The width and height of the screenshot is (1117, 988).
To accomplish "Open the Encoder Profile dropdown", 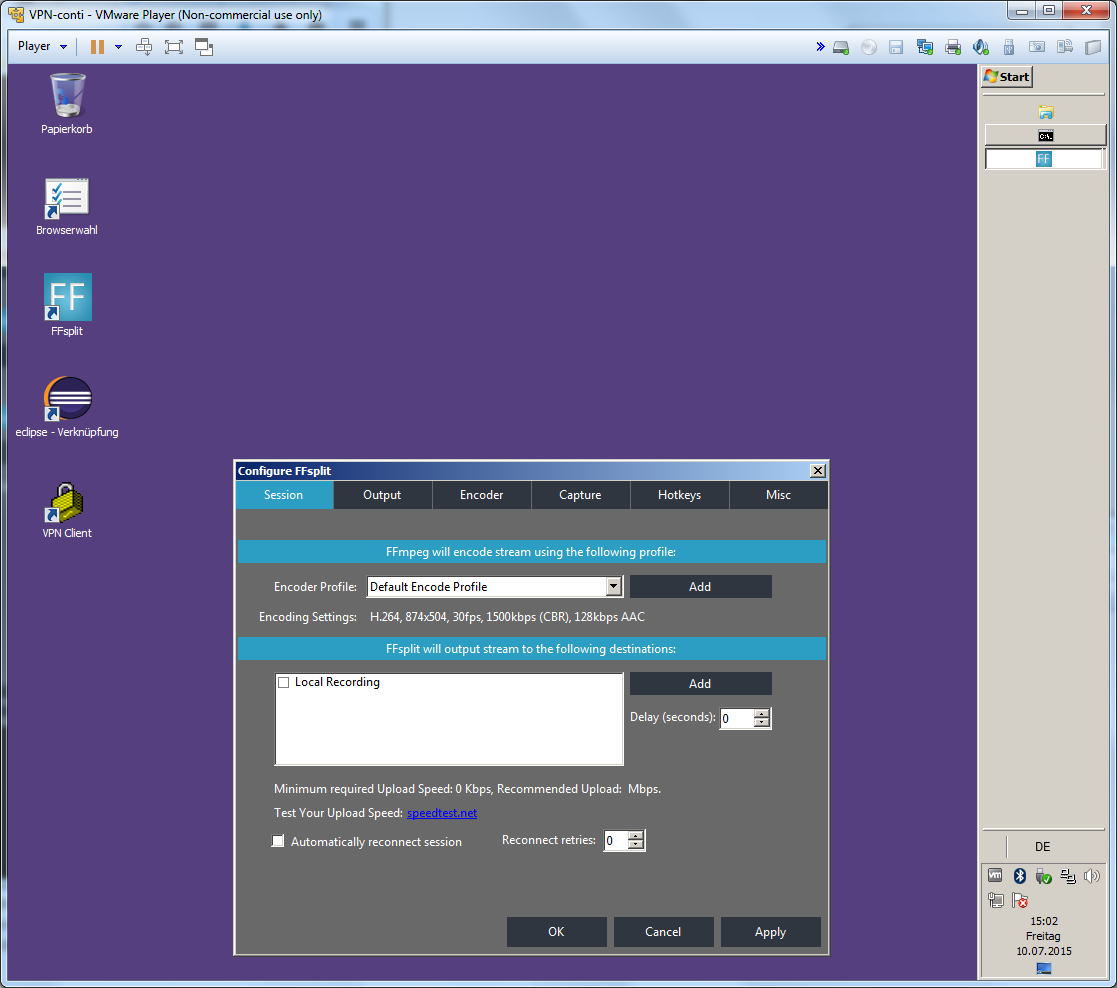I will [x=613, y=586].
